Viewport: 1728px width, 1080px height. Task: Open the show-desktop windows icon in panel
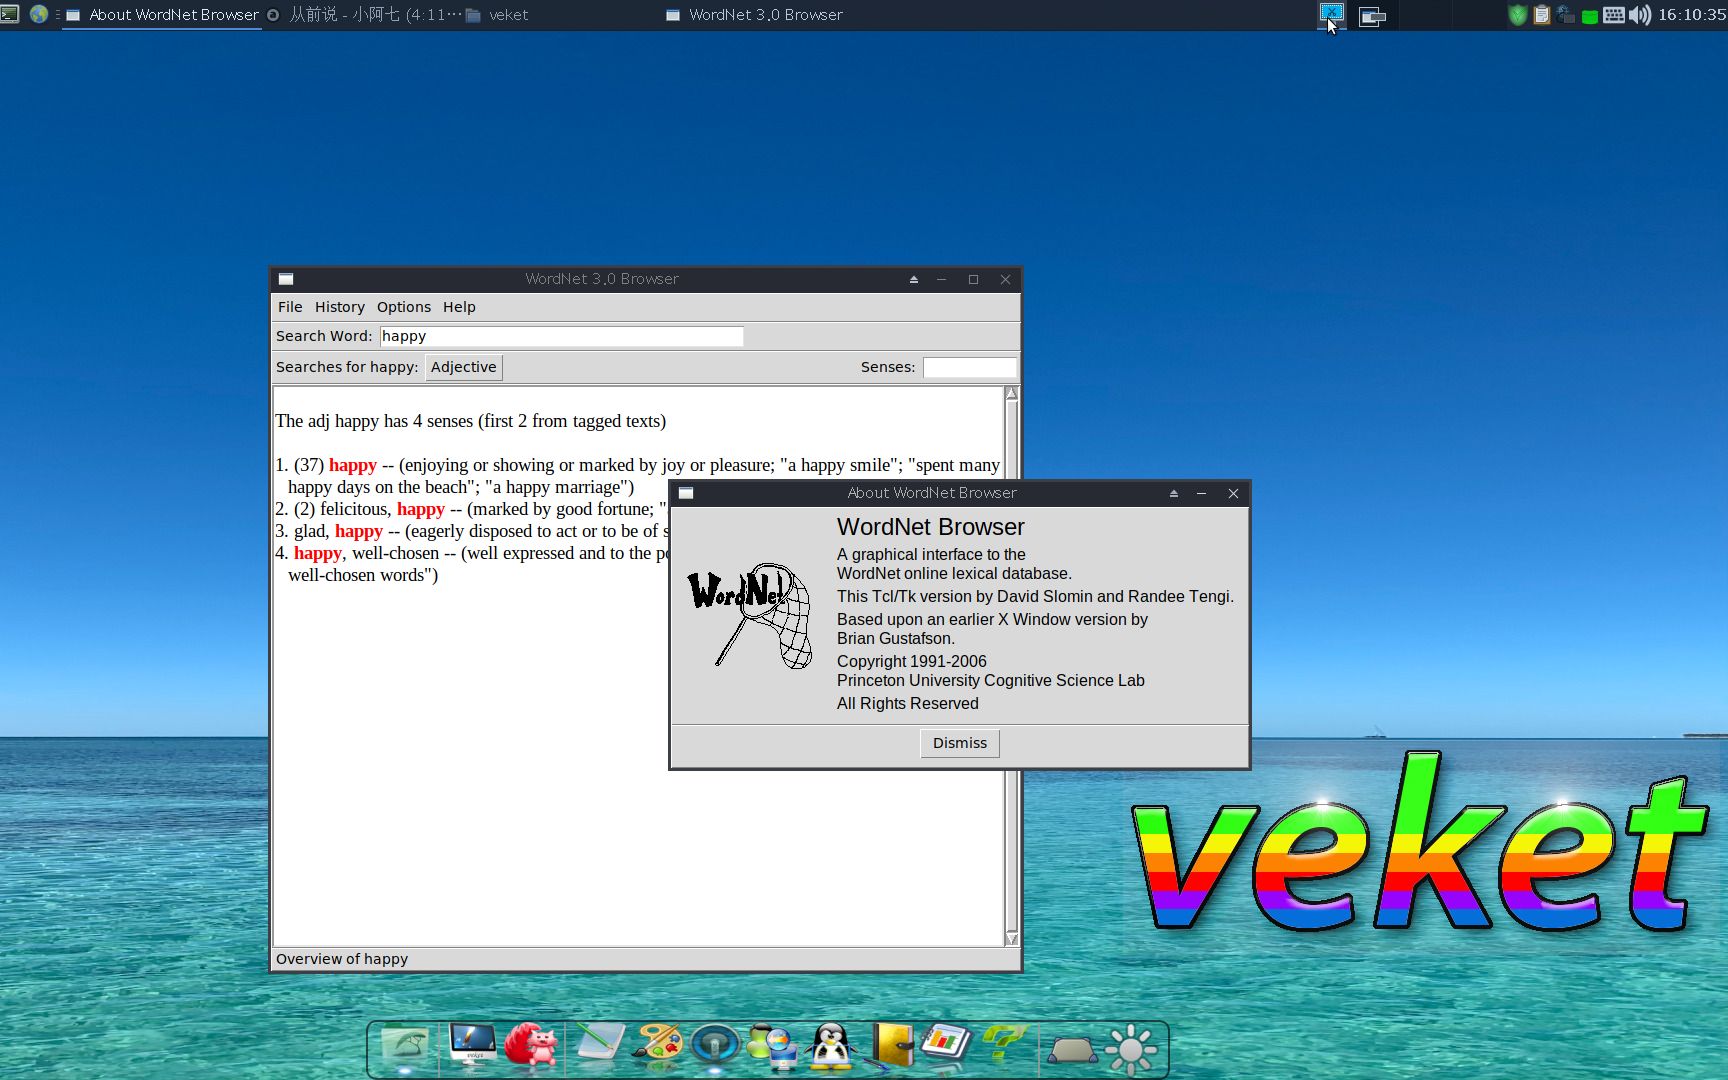pyautogui.click(x=1372, y=16)
